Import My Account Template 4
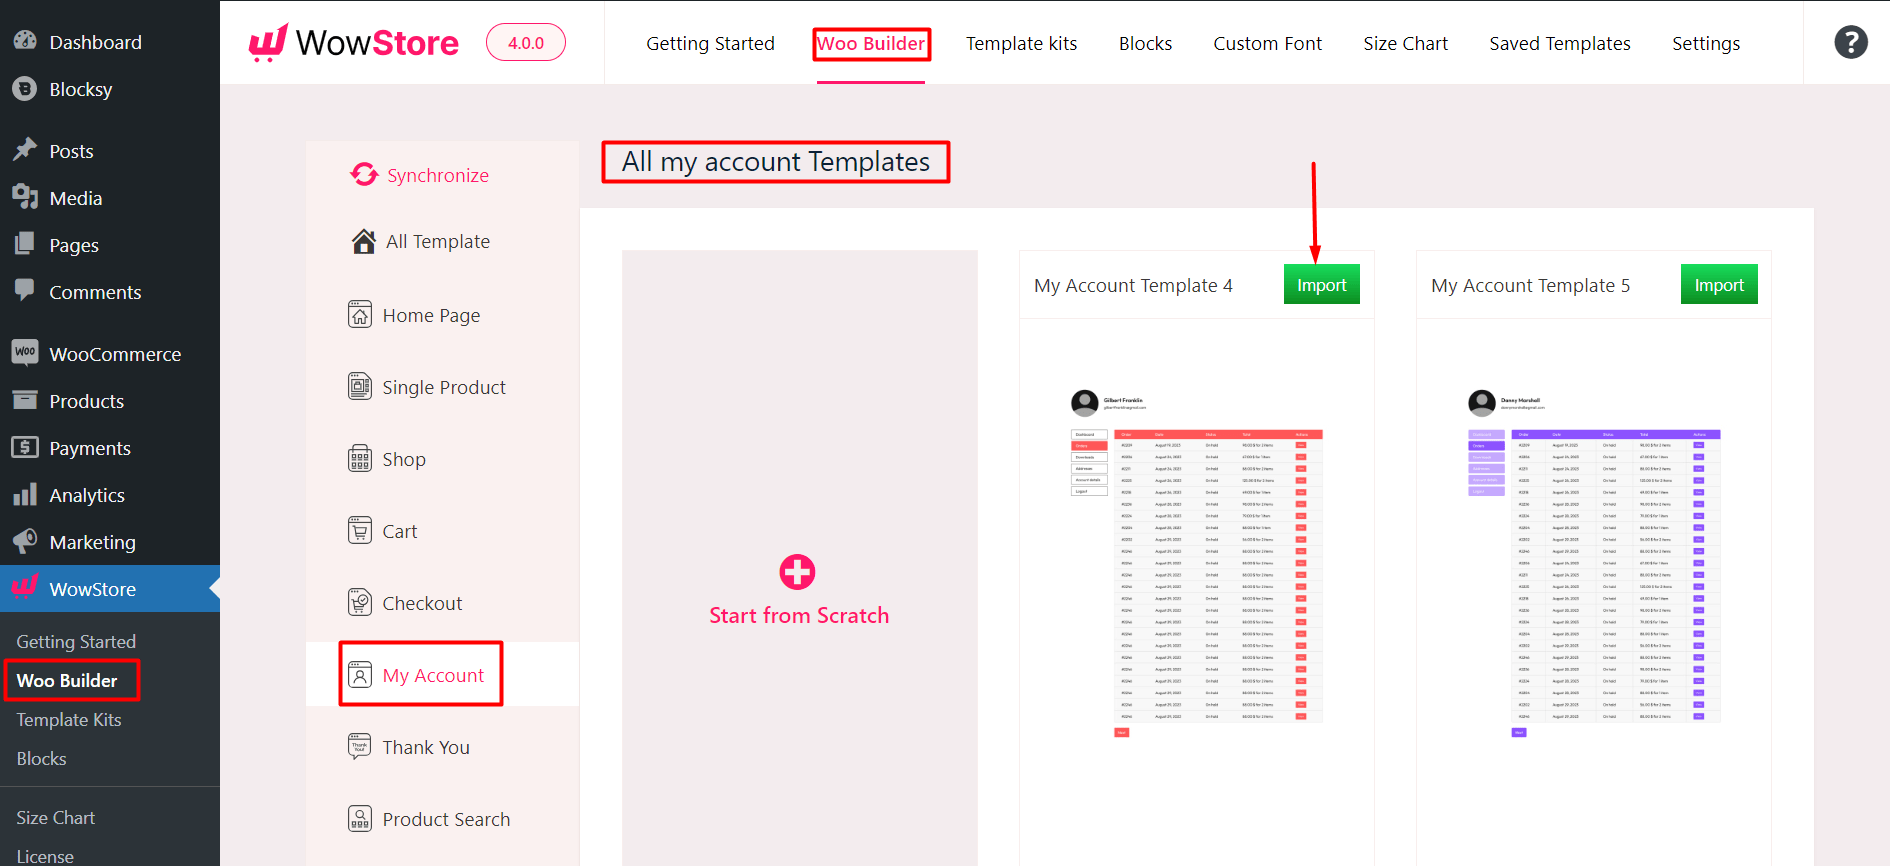Viewport: 1890px width, 866px height. pos(1322,285)
